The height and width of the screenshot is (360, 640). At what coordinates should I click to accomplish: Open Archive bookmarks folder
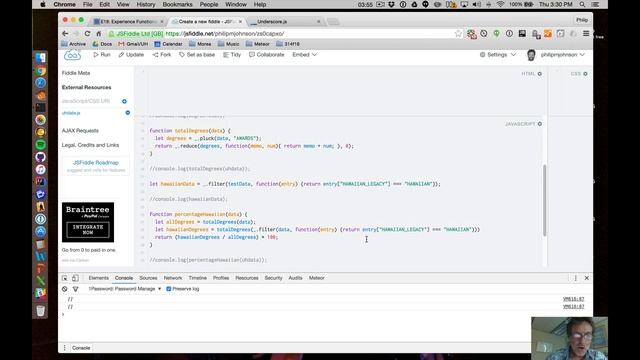(x=73, y=44)
